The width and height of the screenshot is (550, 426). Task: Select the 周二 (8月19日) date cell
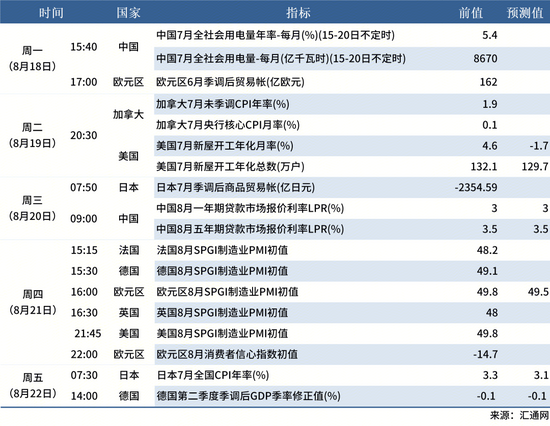pos(32,135)
